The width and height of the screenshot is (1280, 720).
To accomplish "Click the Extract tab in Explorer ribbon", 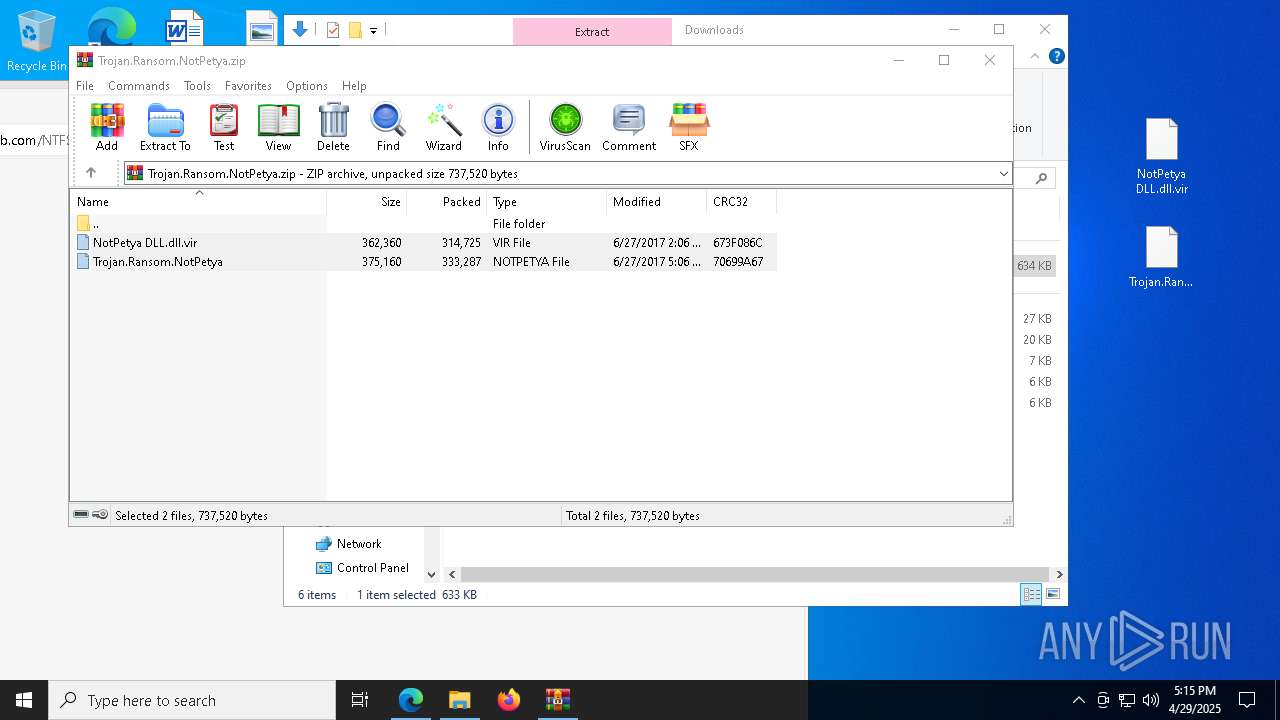I will pyautogui.click(x=592, y=32).
